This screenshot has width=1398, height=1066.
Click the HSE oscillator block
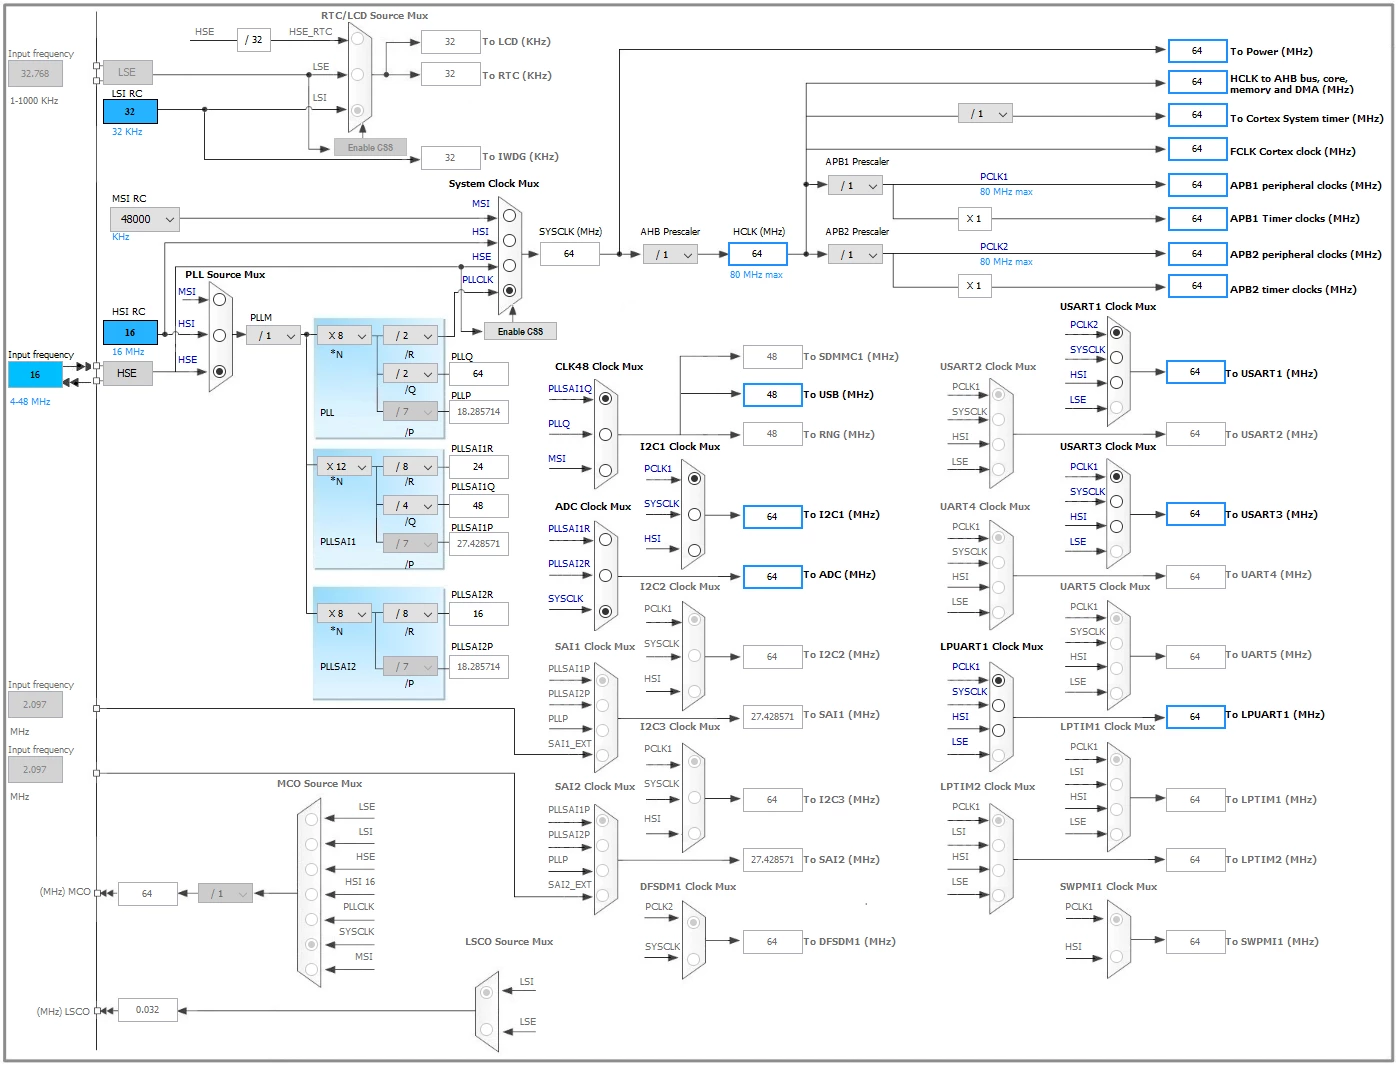point(128,373)
